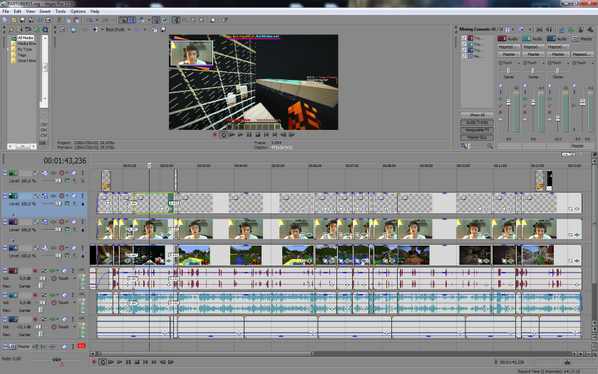
Task: Zoom in the Mixing Console with magnifier
Action: (x=490, y=146)
